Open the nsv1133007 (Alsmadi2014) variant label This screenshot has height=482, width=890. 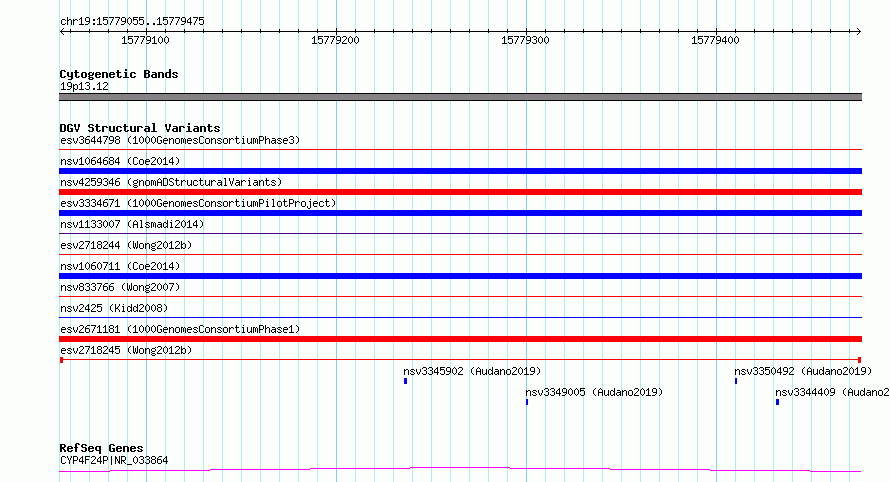pos(132,224)
